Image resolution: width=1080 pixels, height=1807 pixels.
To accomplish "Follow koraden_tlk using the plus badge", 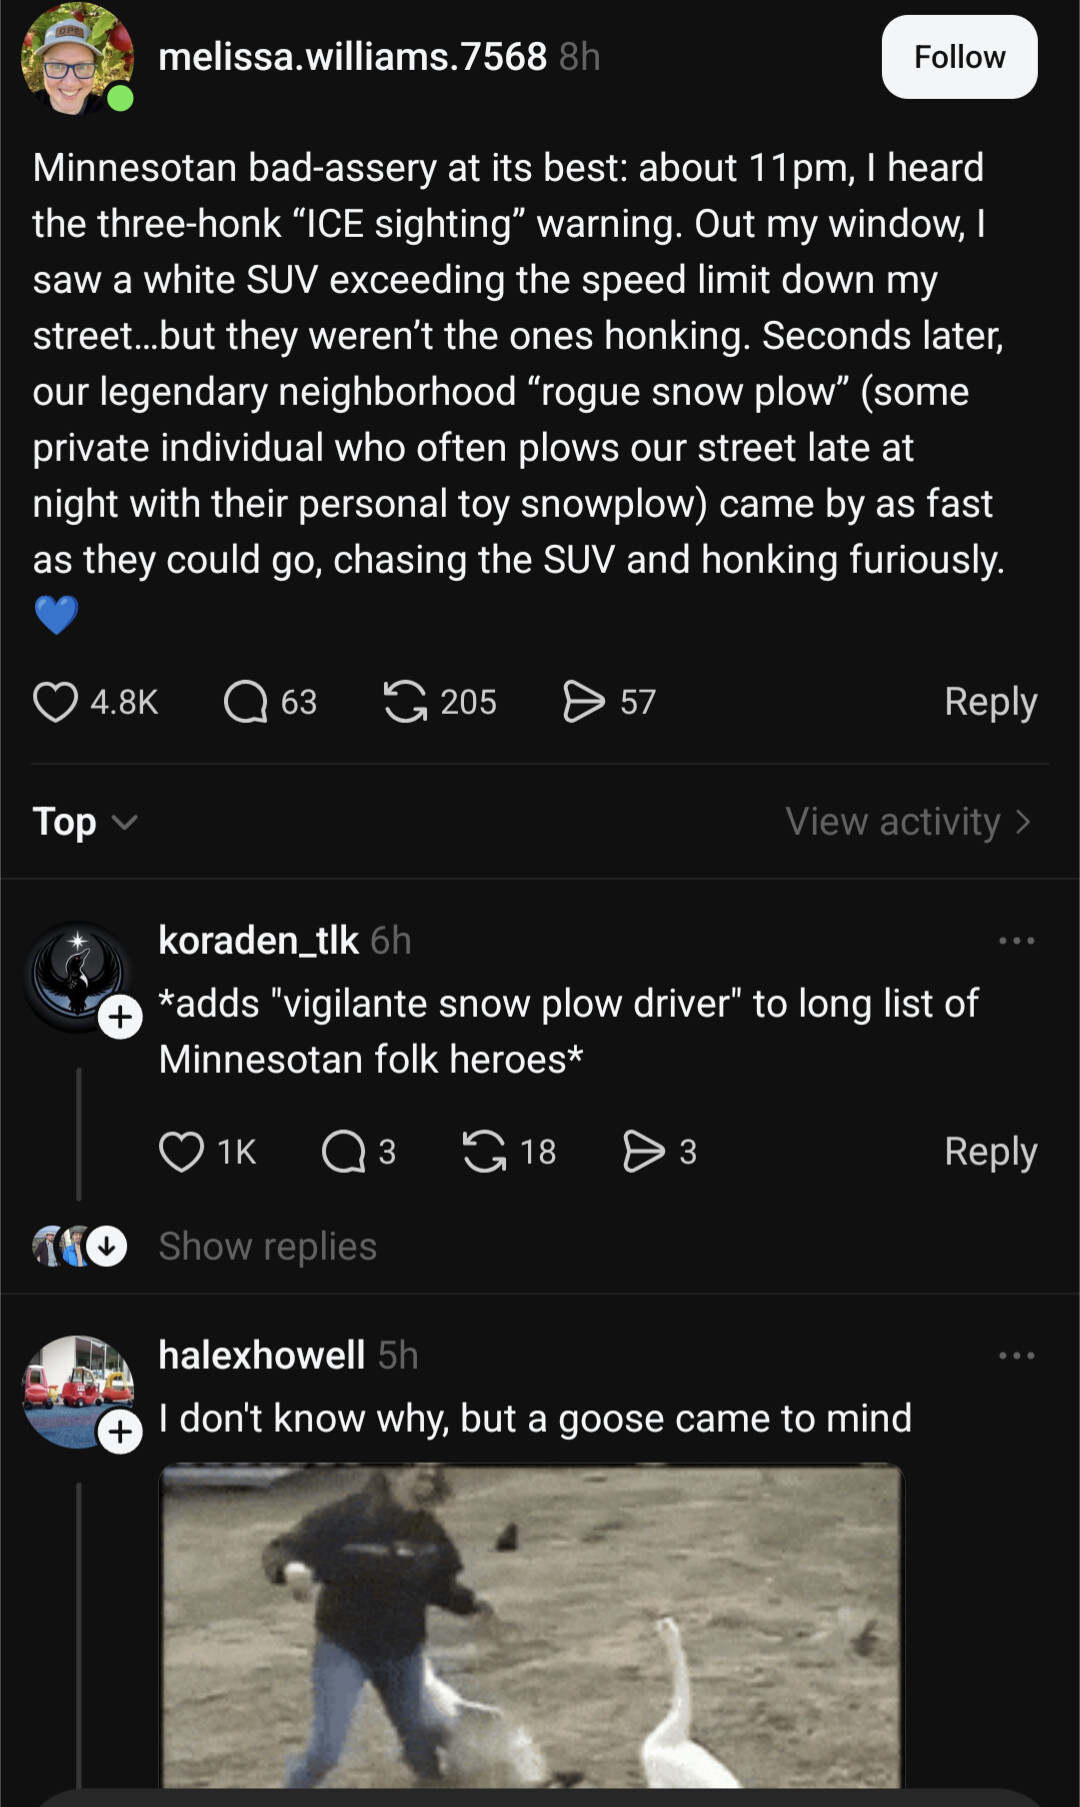I will coord(120,1018).
